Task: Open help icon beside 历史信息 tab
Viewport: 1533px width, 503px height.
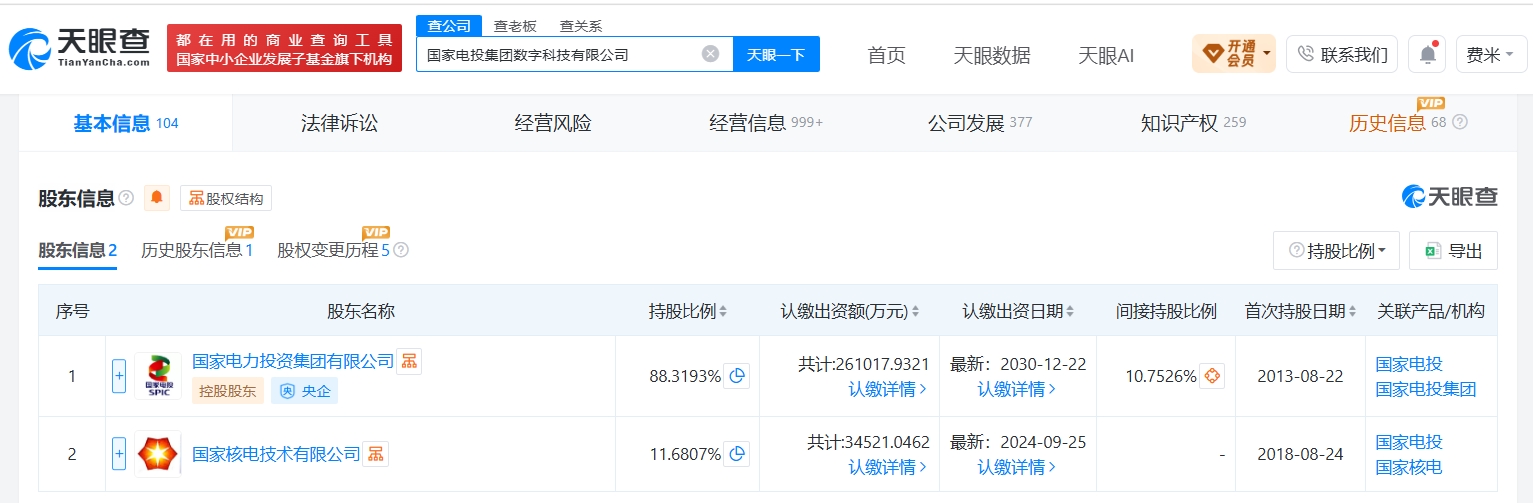Action: click(1460, 122)
